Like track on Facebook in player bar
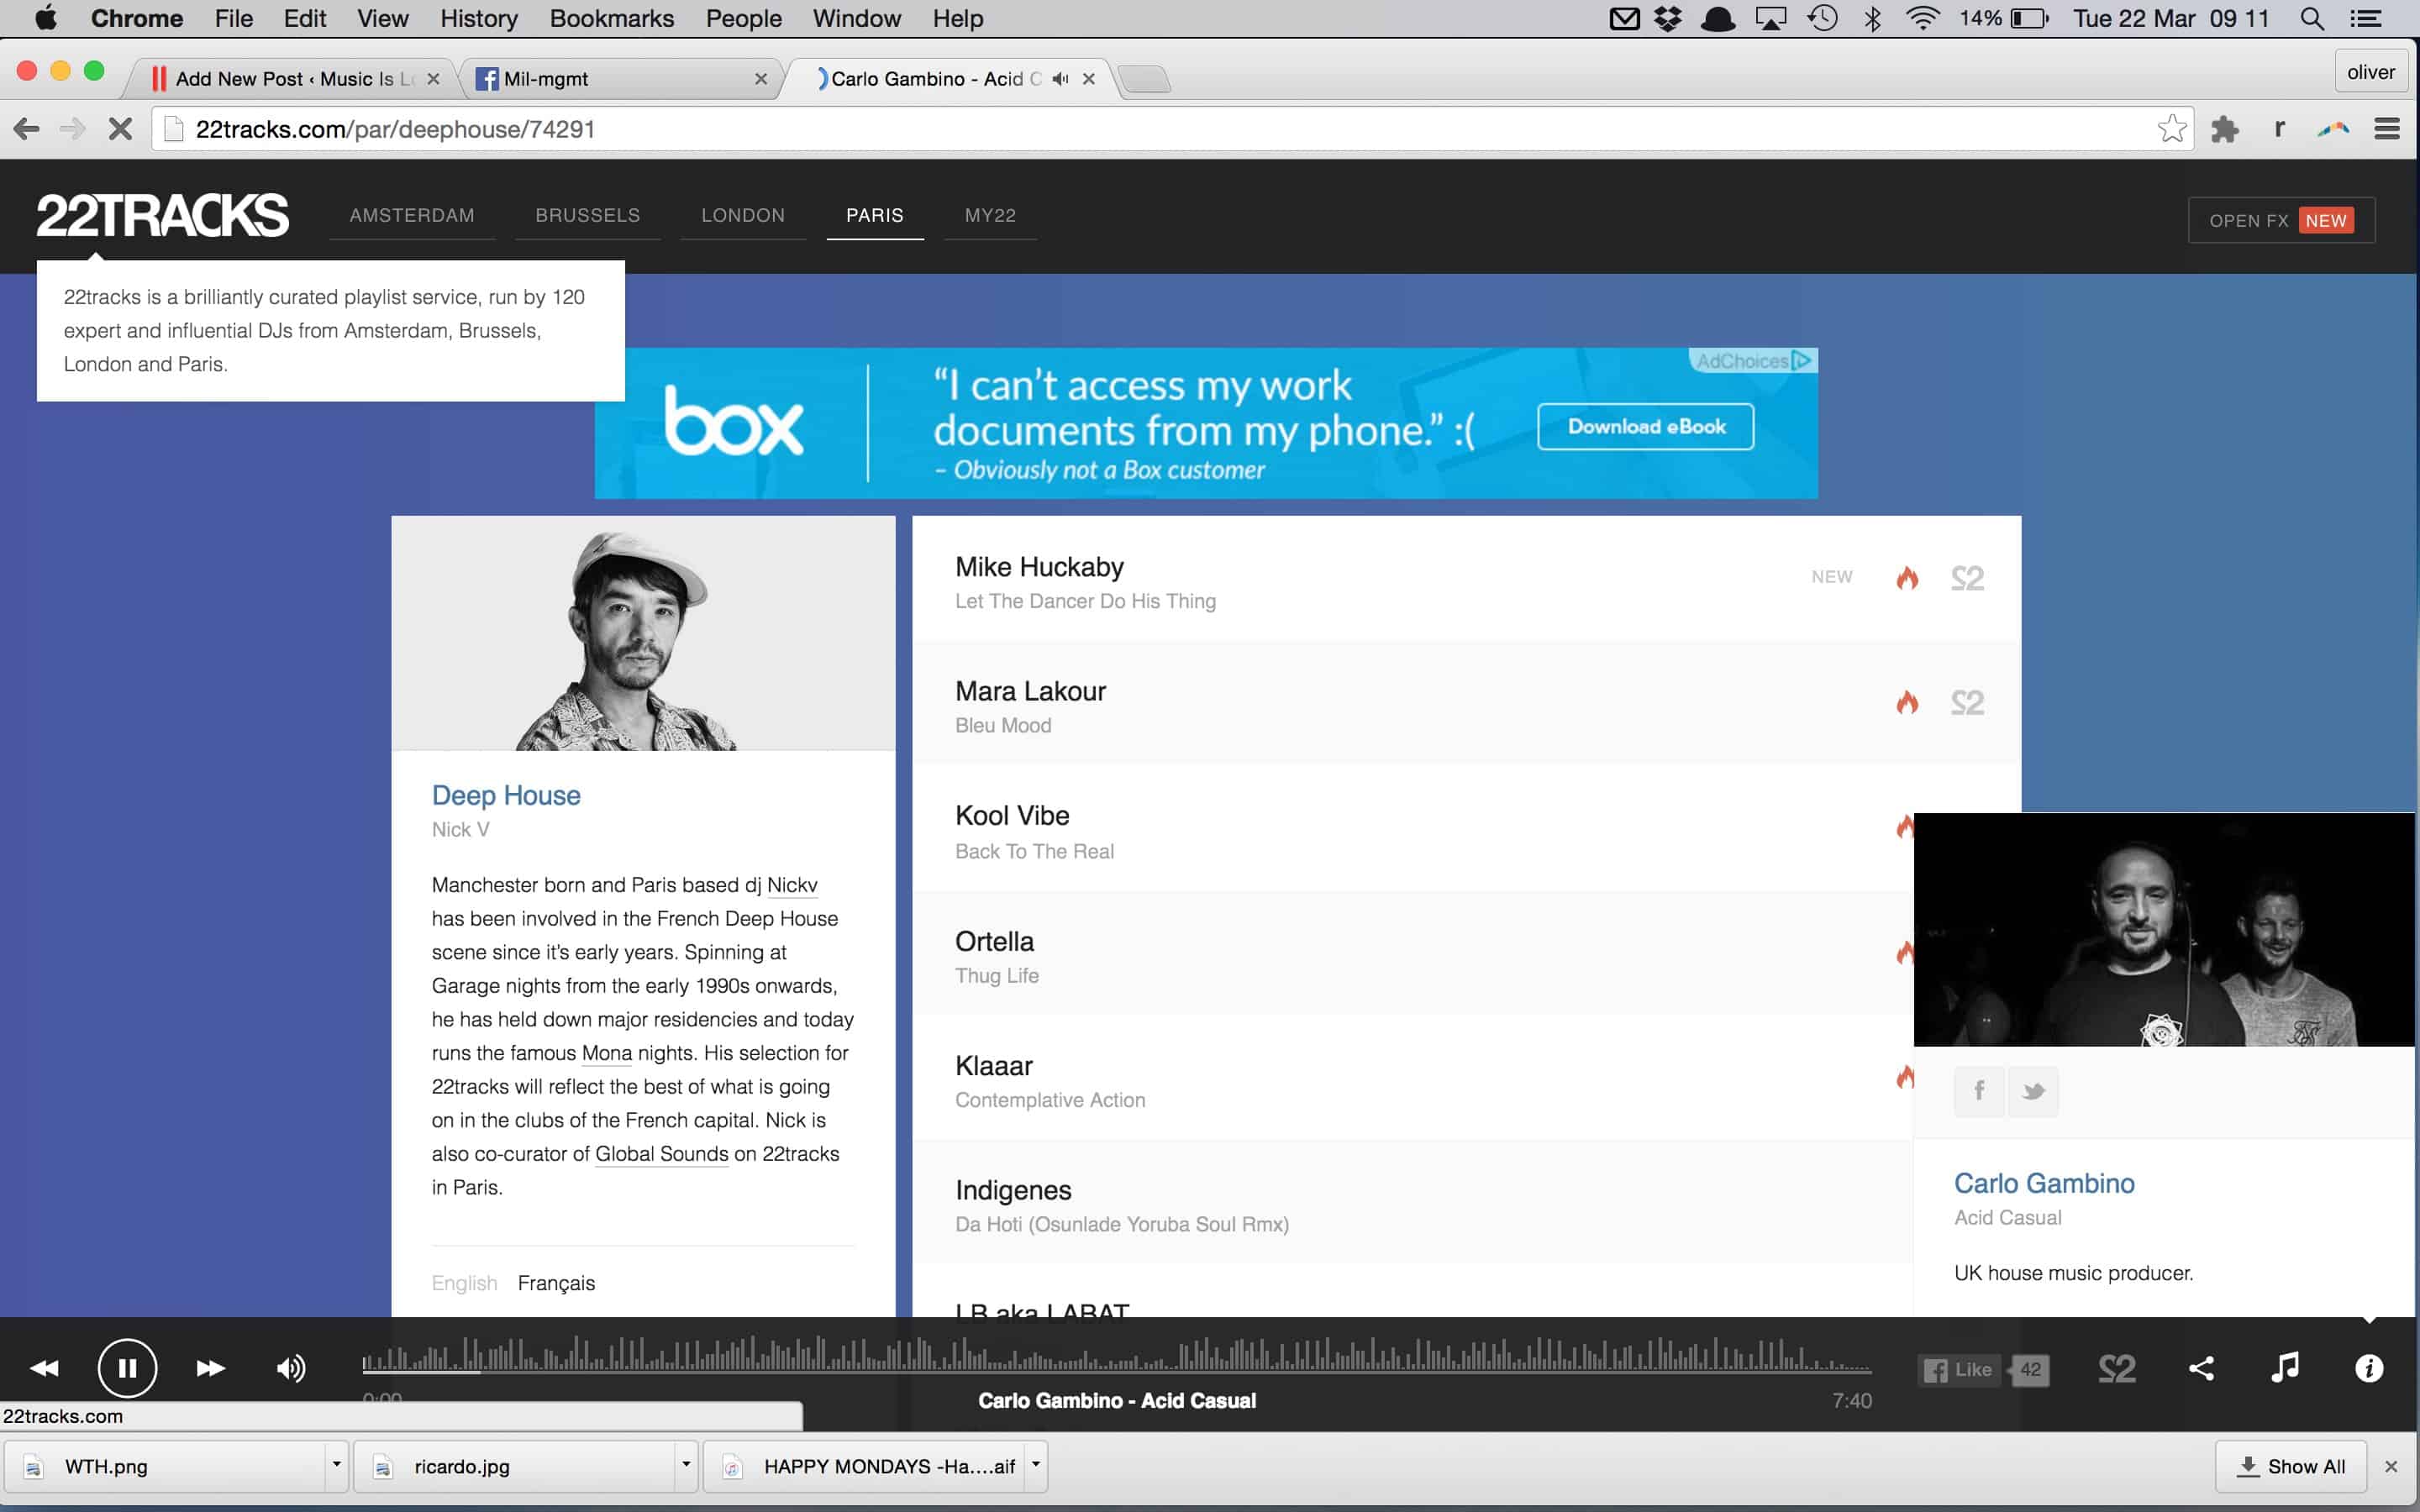This screenshot has height=1512, width=2420. (x=1960, y=1370)
